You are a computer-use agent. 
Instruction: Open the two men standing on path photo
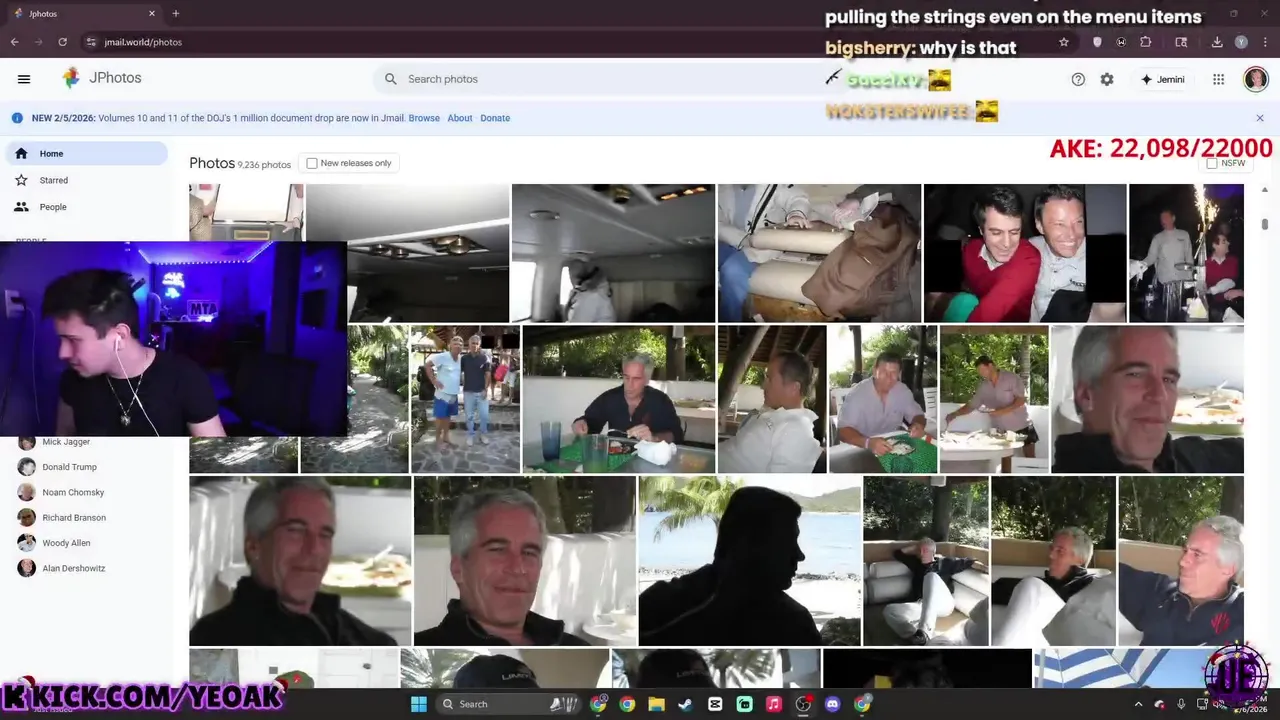pos(465,399)
